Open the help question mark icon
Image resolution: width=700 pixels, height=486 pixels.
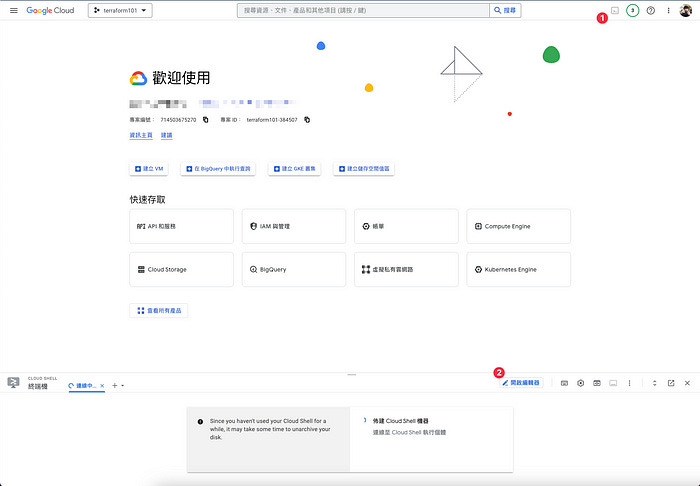[x=650, y=10]
